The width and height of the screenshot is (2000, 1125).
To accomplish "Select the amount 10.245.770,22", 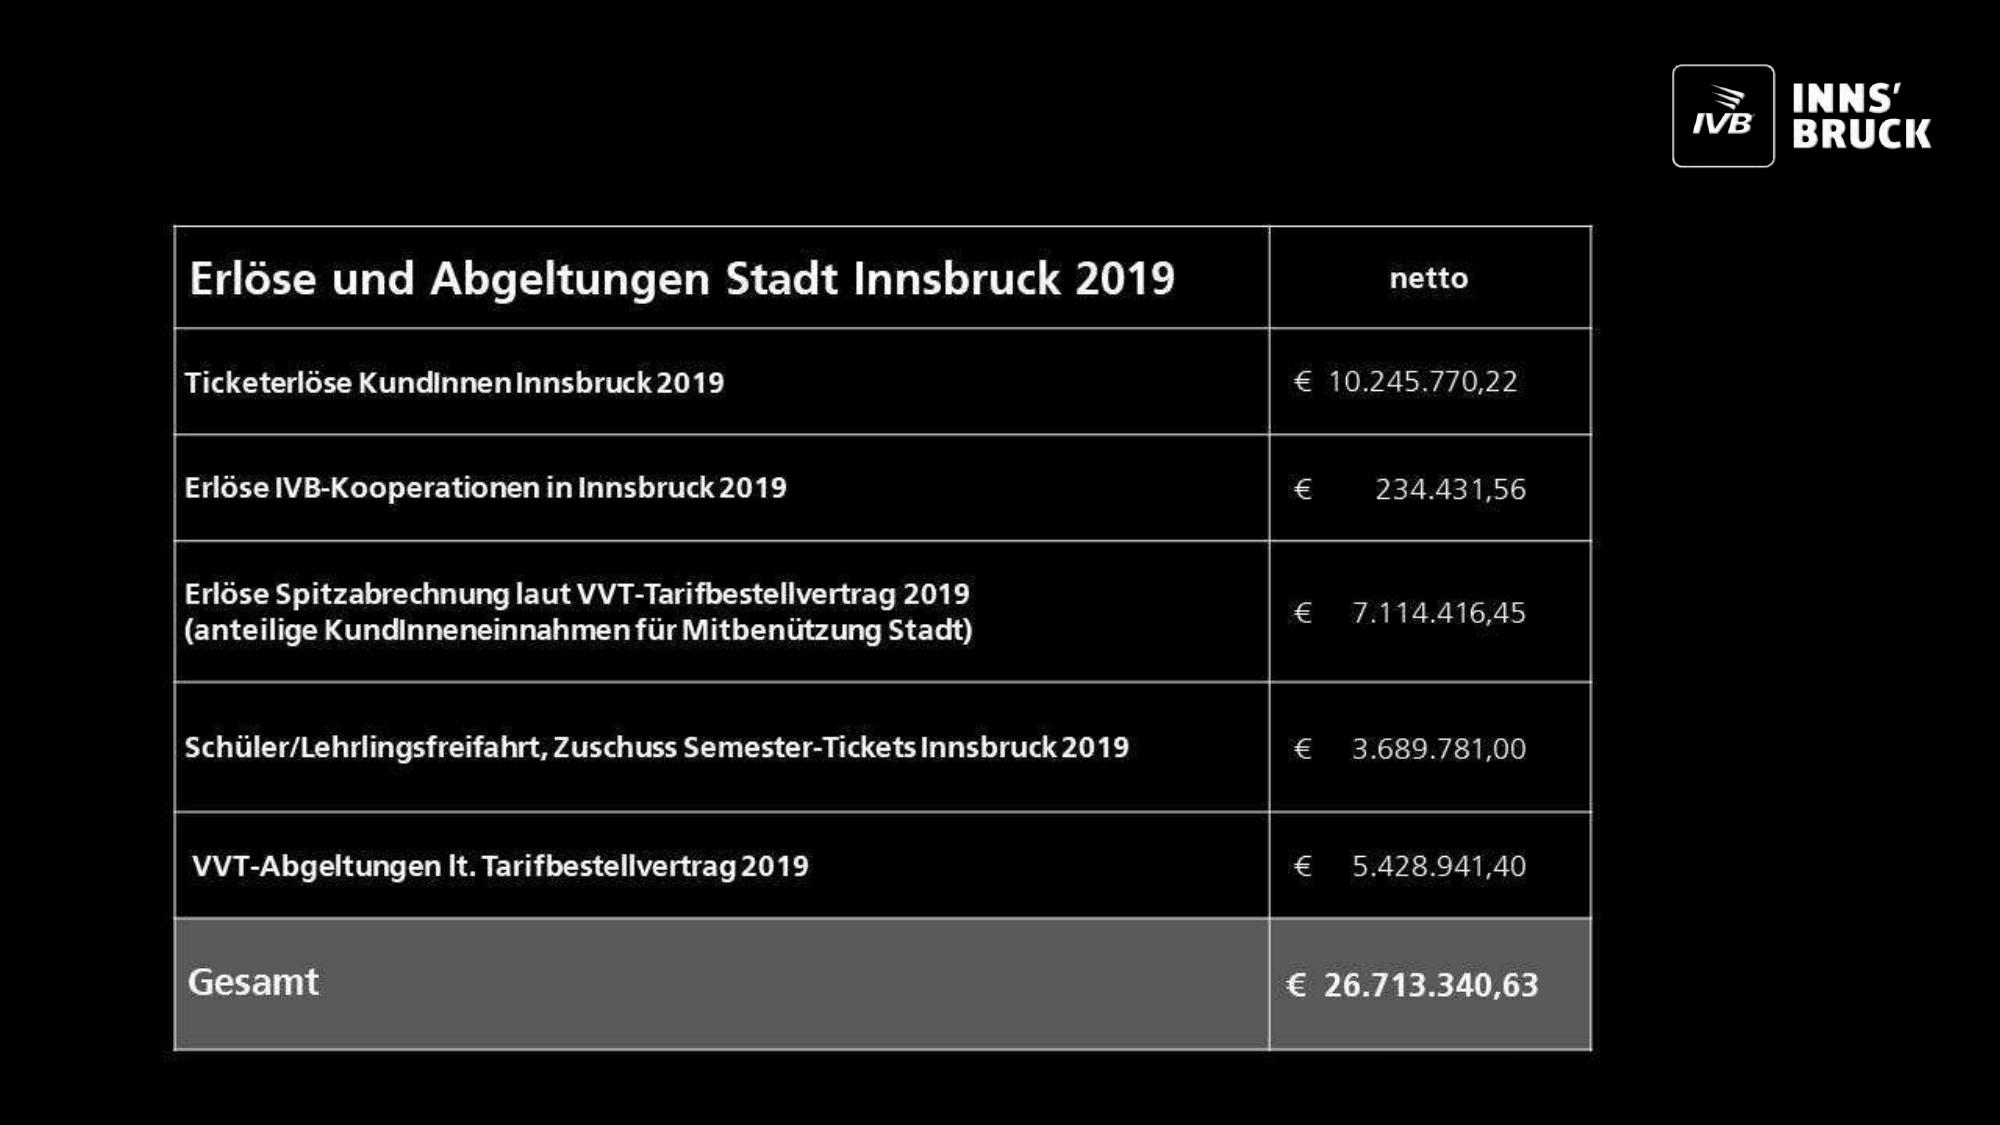I will pos(1422,381).
